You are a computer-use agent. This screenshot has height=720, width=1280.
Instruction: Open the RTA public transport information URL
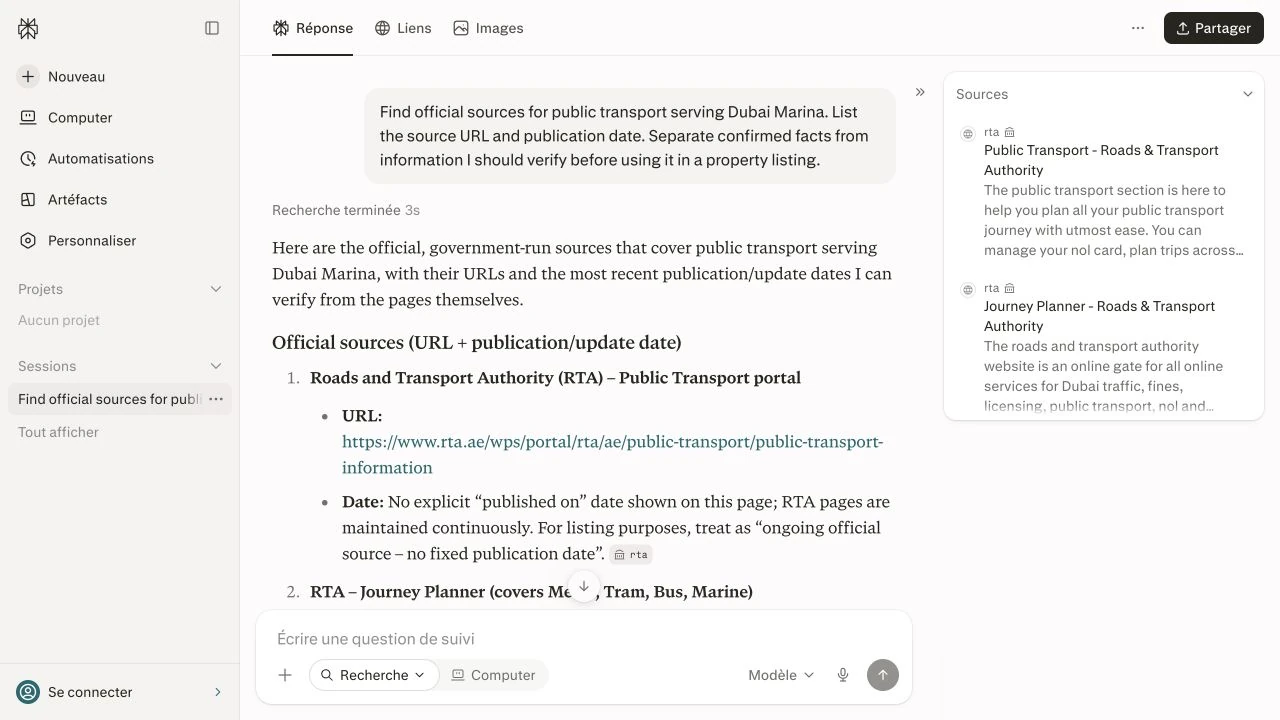[x=612, y=454]
